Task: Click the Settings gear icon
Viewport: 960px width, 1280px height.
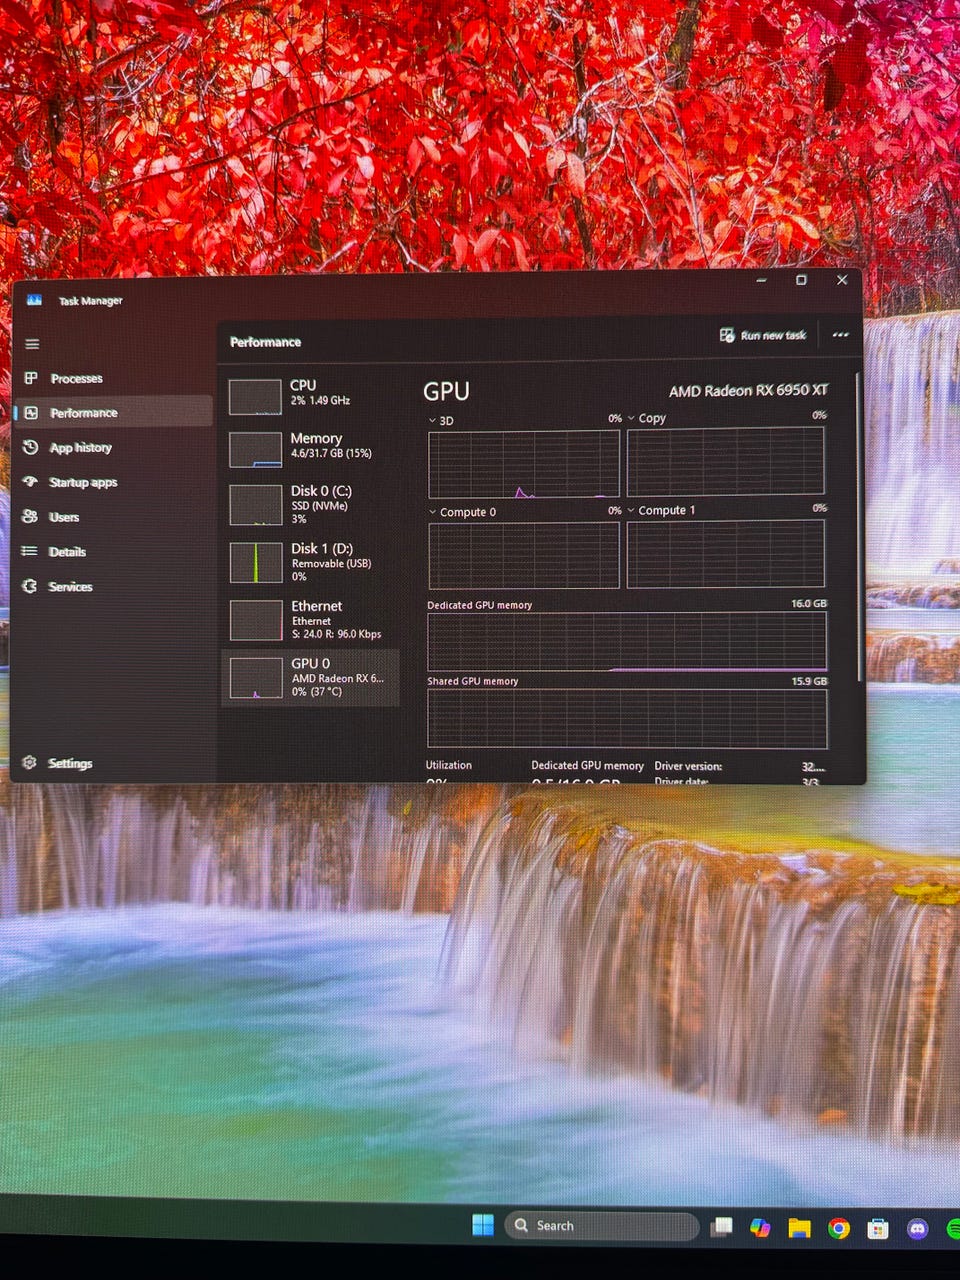Action: pyautogui.click(x=29, y=763)
